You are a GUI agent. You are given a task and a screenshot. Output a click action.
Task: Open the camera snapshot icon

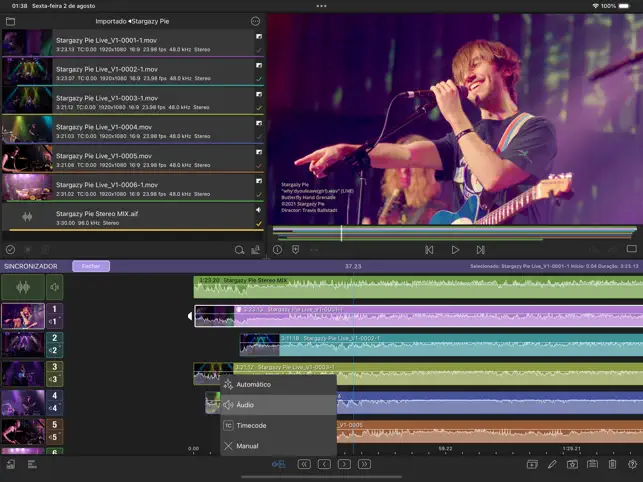click(x=572, y=464)
